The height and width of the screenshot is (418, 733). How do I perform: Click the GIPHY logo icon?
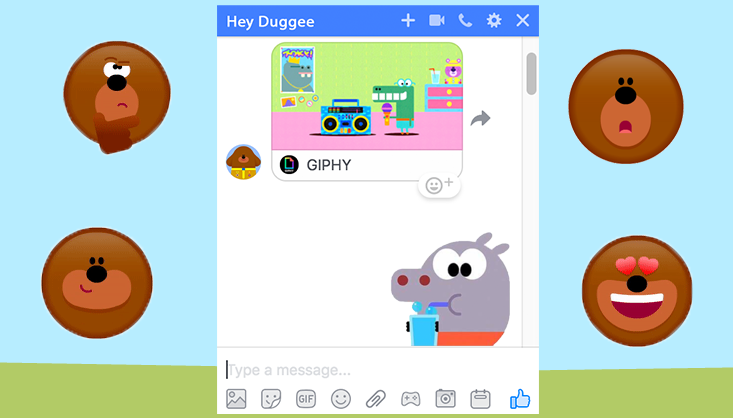click(289, 165)
